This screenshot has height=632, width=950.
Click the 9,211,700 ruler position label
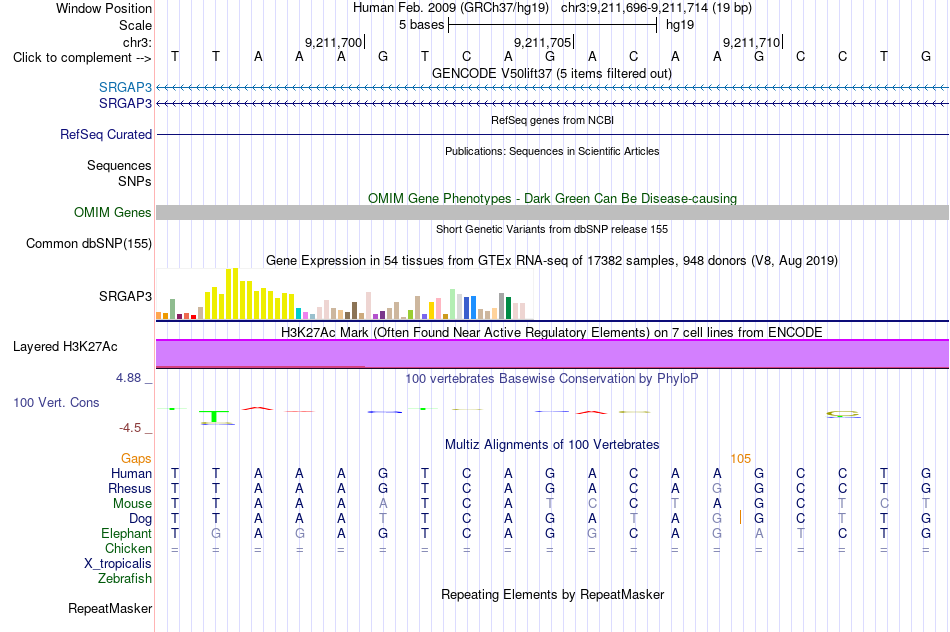(333, 42)
